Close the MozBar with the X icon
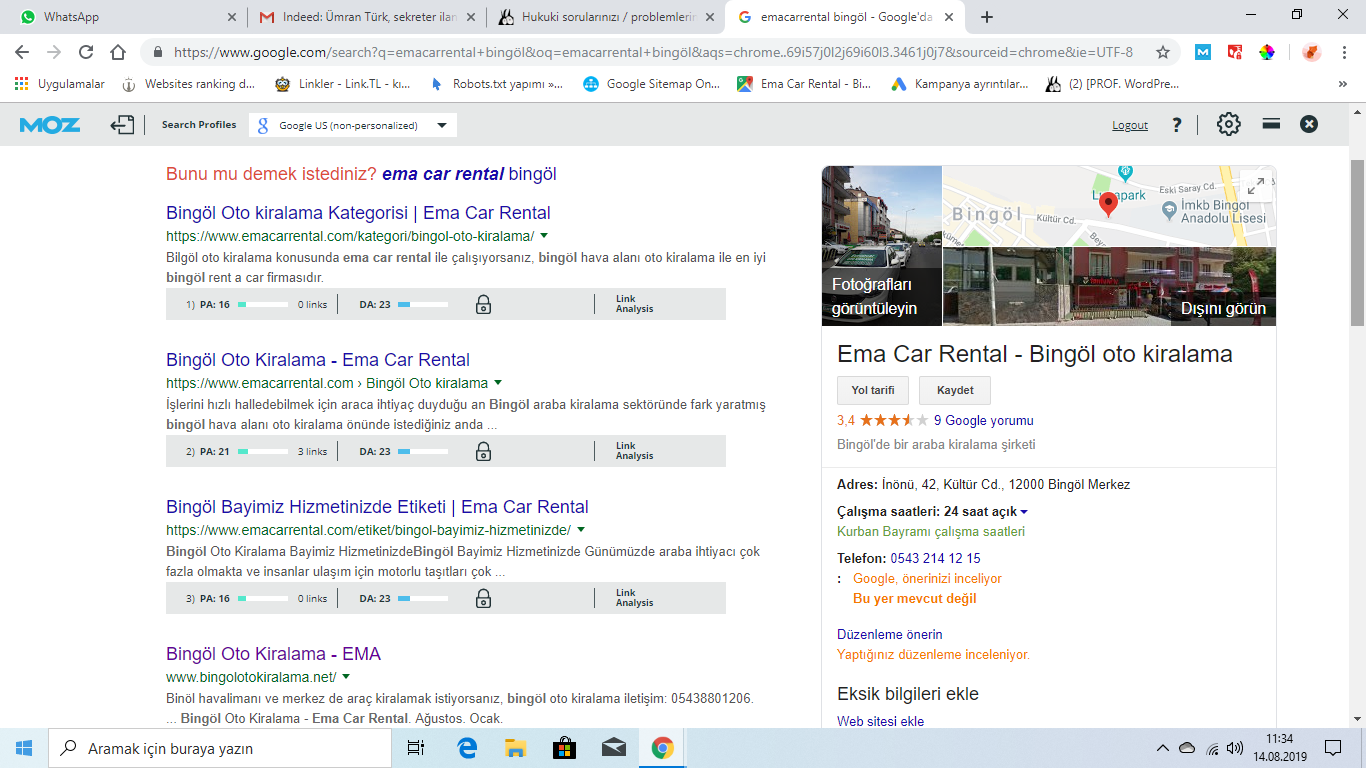 [1309, 124]
